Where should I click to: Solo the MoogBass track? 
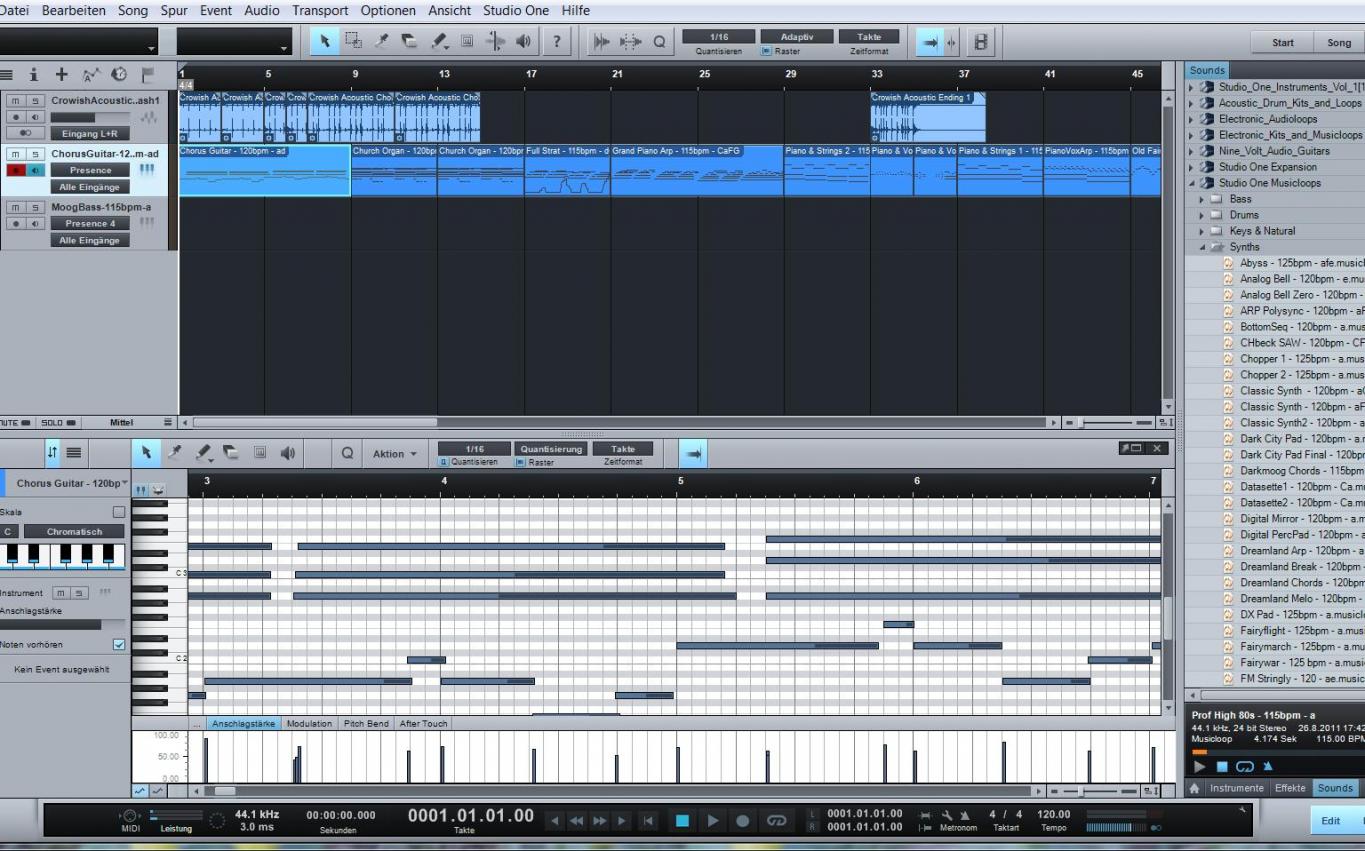(x=35, y=207)
